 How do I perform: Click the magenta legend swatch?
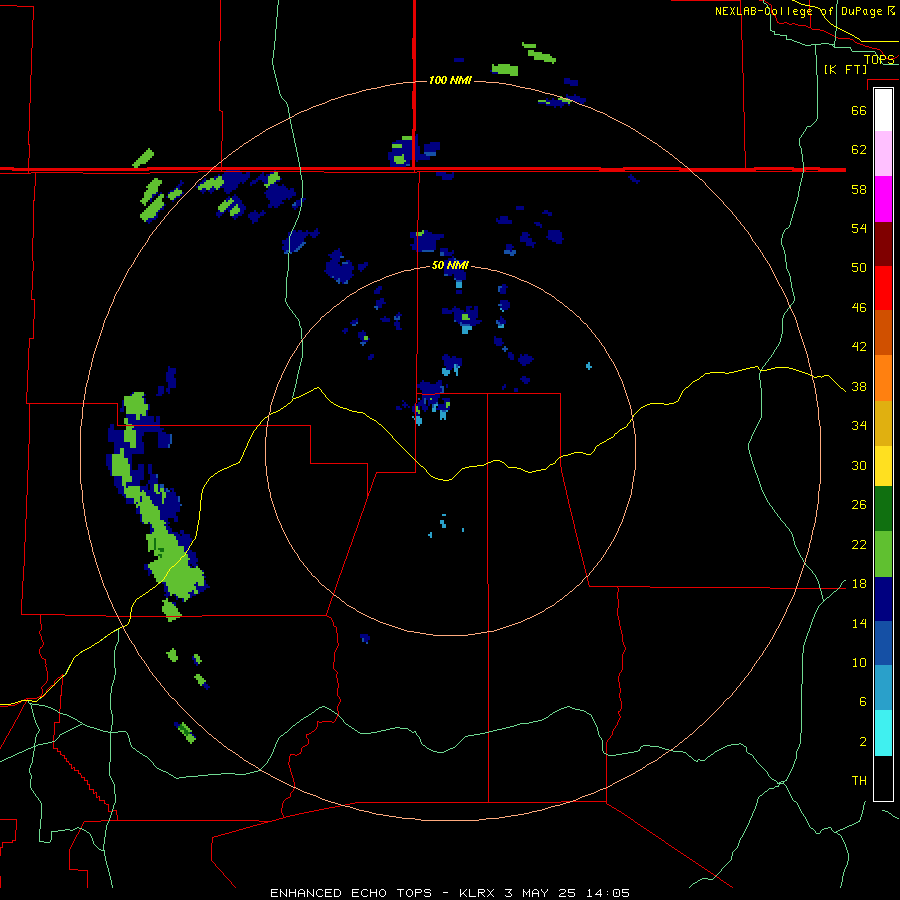point(883,199)
